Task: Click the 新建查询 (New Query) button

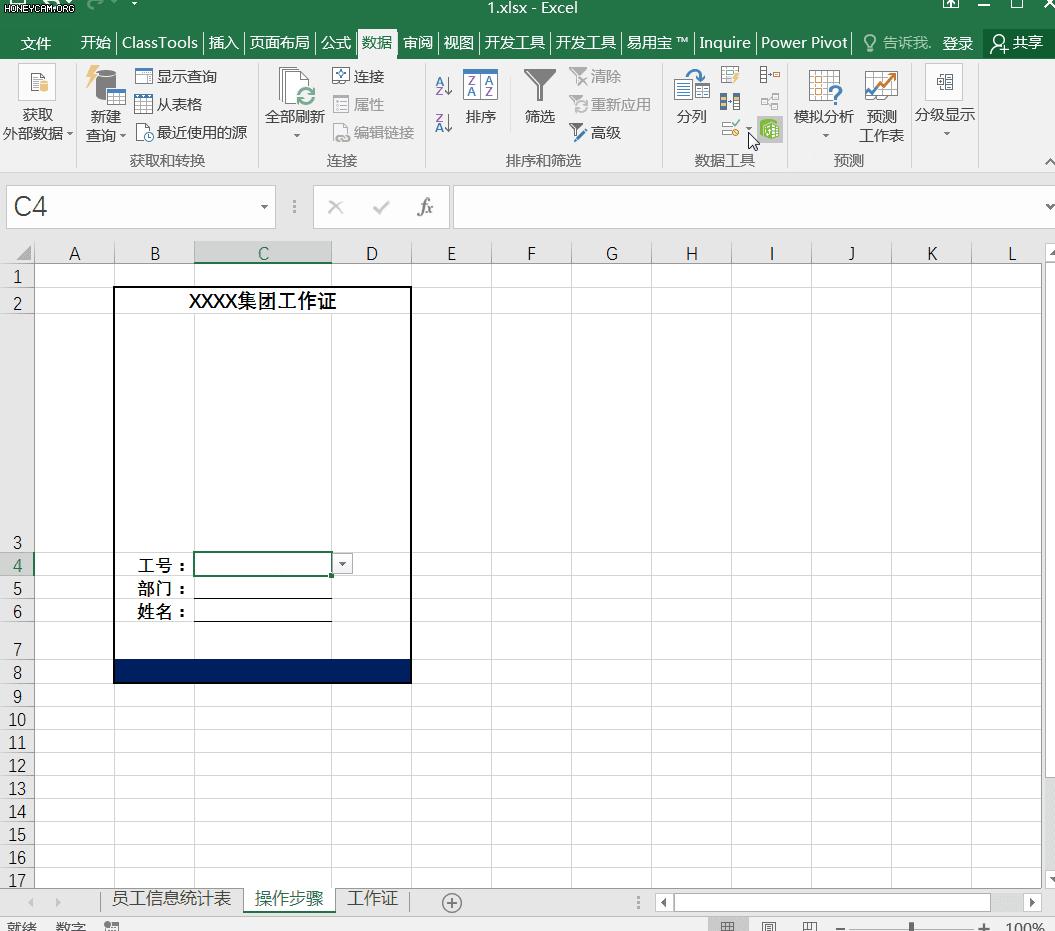Action: click(106, 104)
